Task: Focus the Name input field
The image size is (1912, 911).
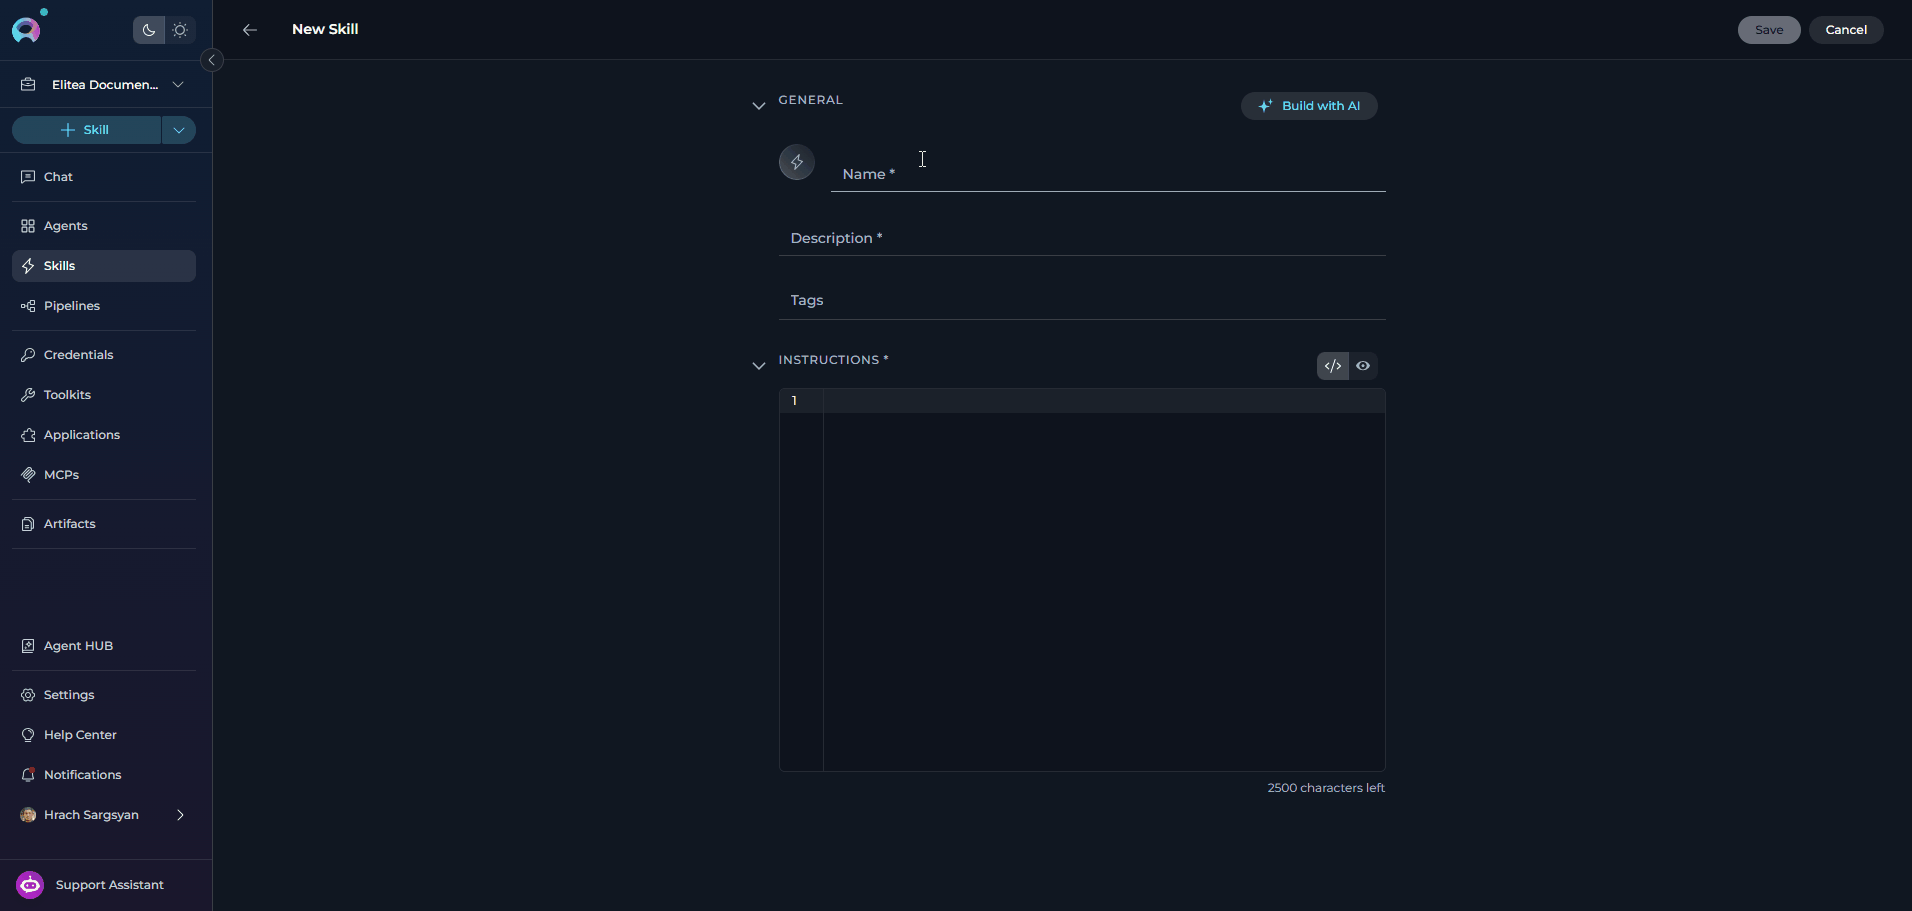Action: pyautogui.click(x=1108, y=168)
